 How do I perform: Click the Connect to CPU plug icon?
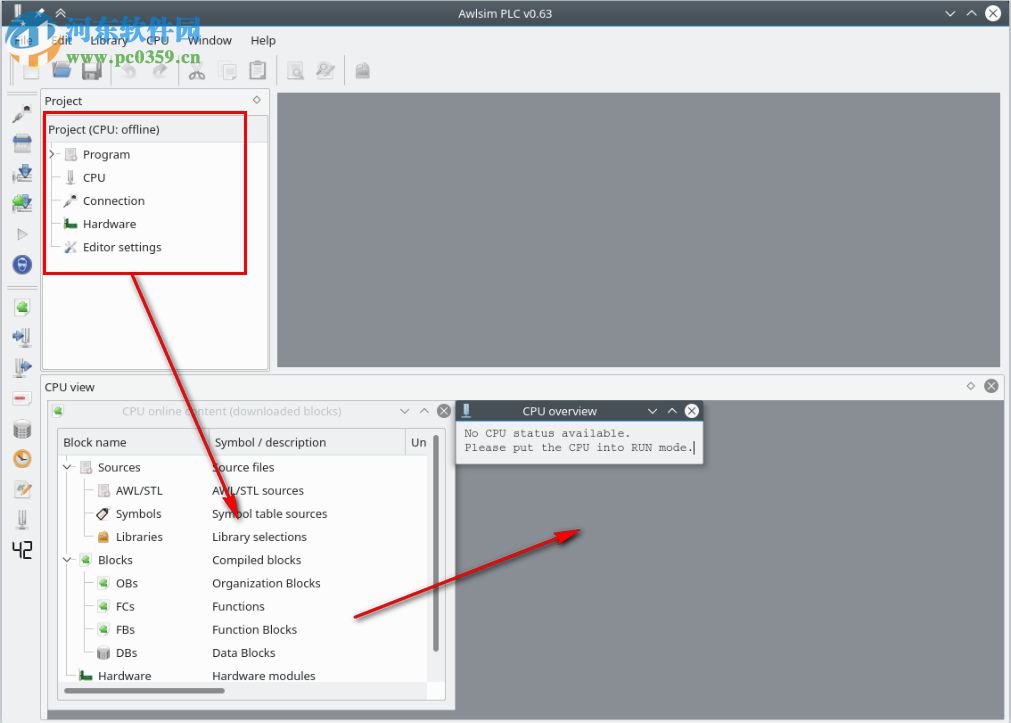click(22, 114)
